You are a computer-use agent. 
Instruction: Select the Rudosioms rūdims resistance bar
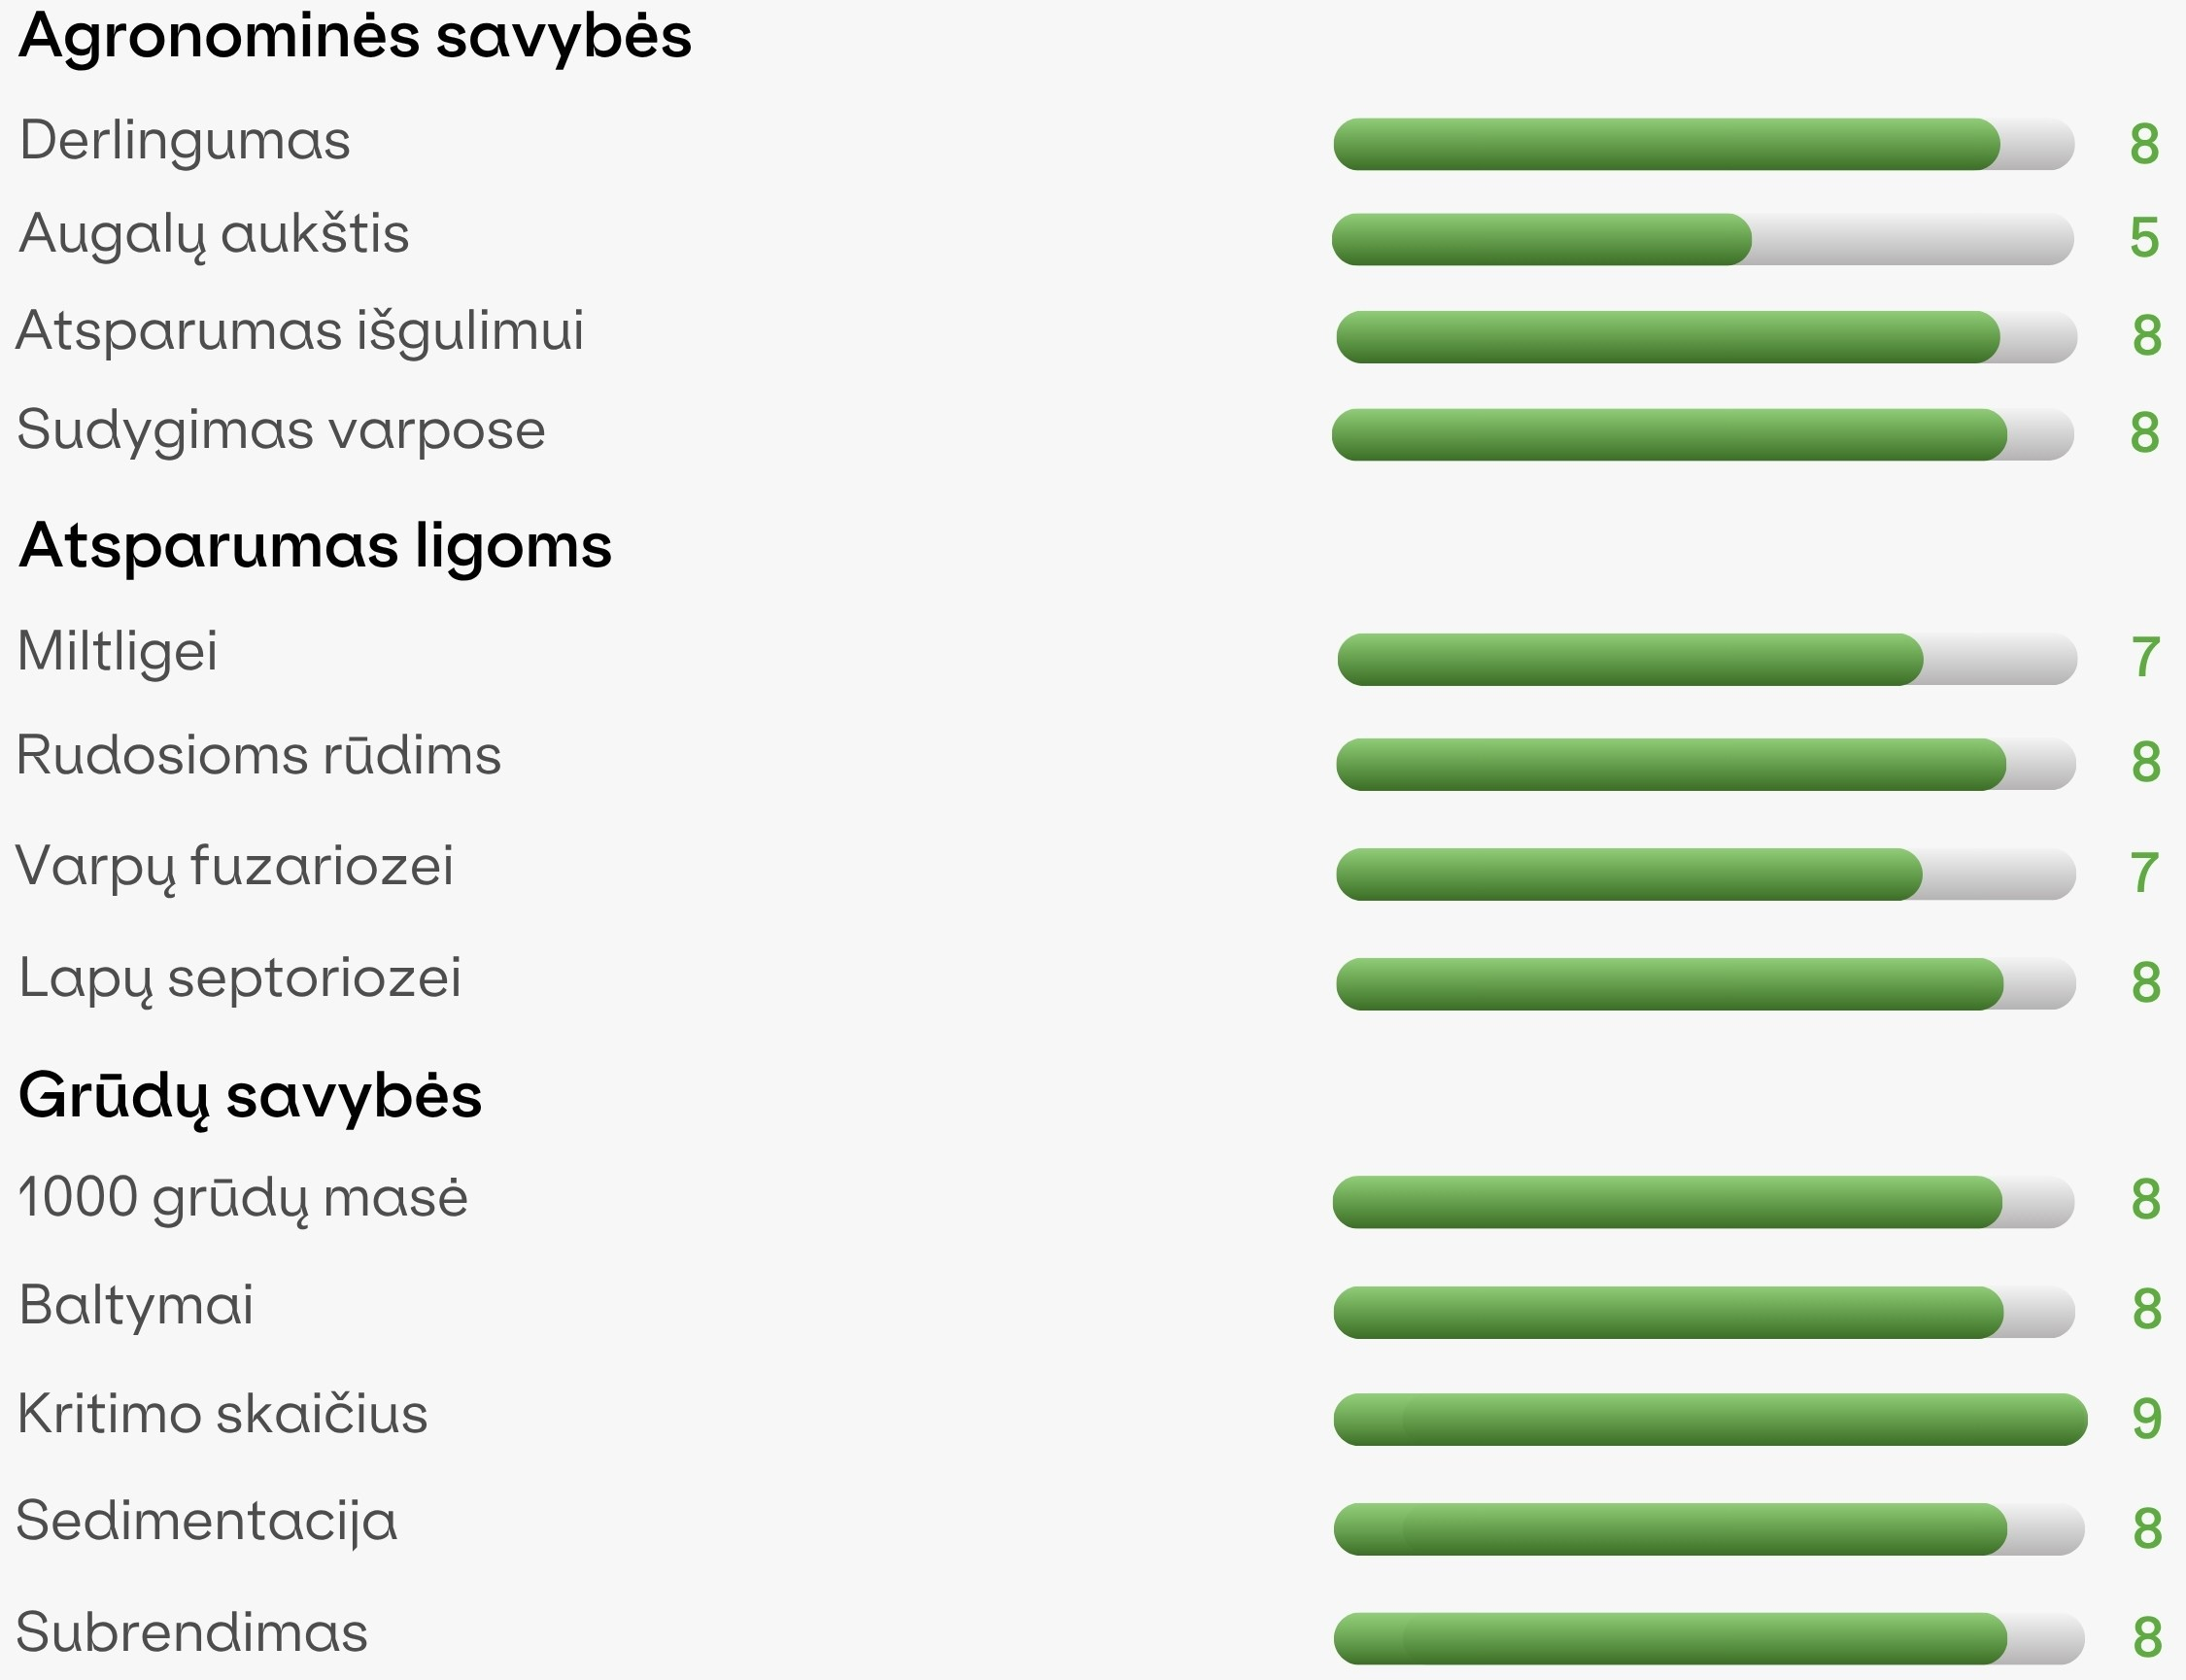[x=1706, y=764]
